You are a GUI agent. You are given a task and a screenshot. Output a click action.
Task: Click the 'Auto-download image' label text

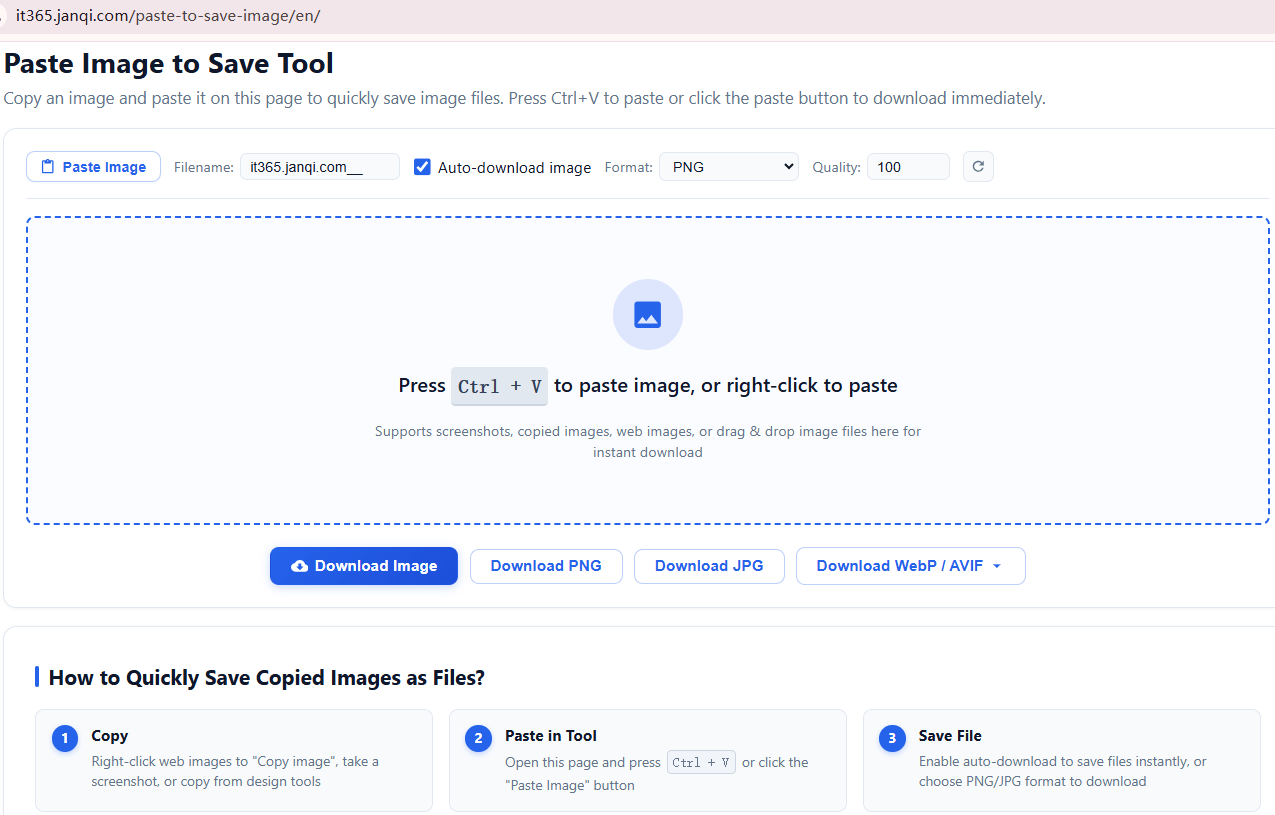point(515,167)
